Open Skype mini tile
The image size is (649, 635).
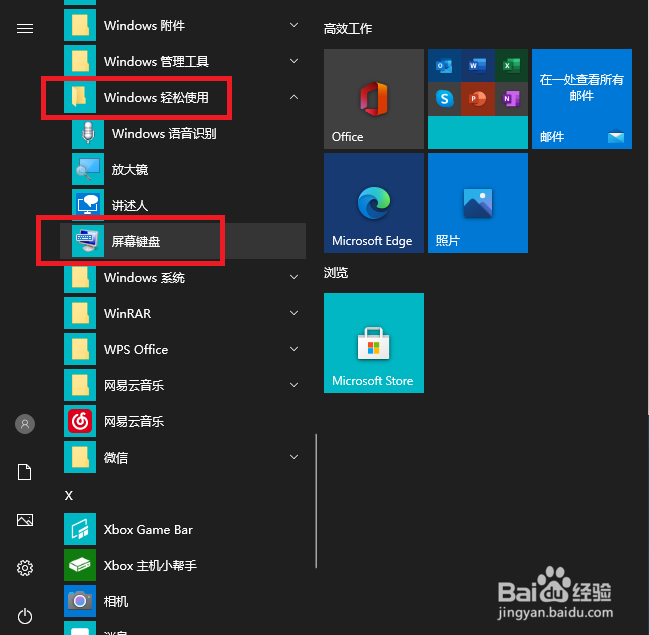(x=444, y=99)
